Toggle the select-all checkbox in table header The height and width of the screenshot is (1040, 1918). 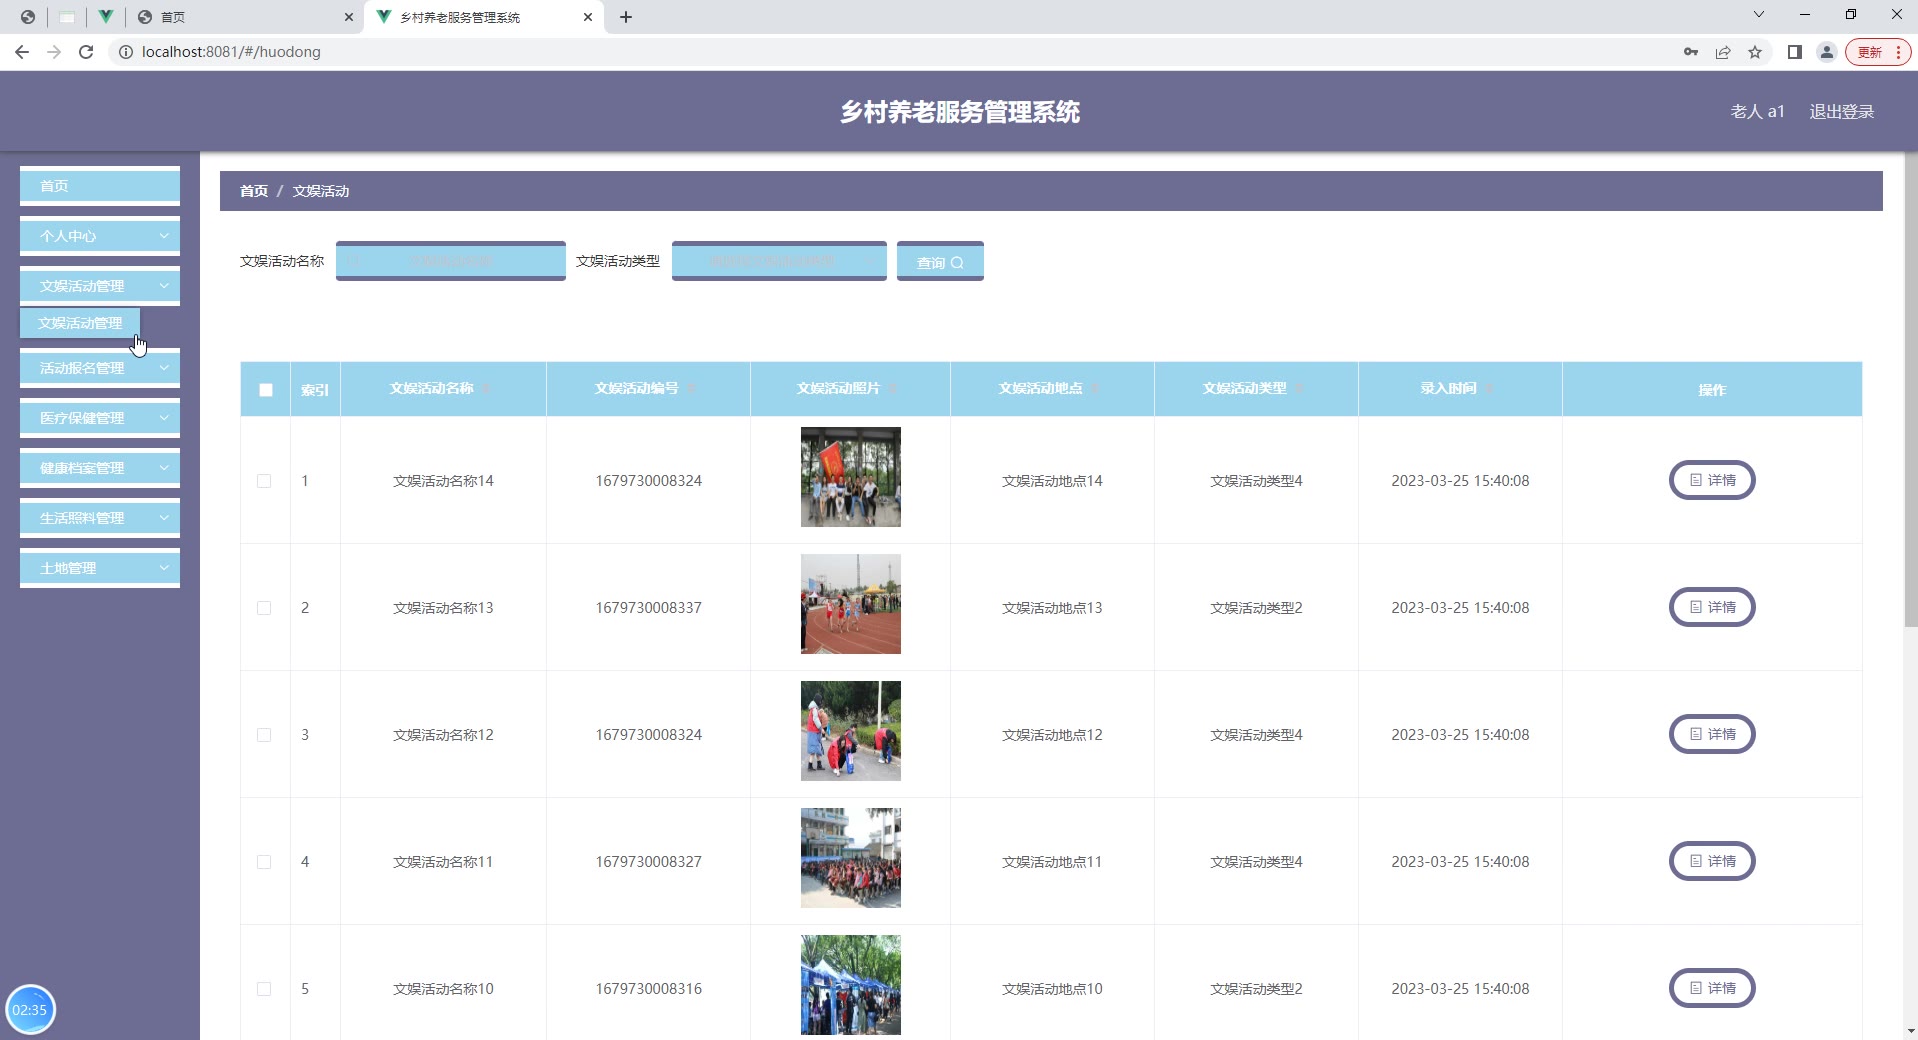coord(266,390)
